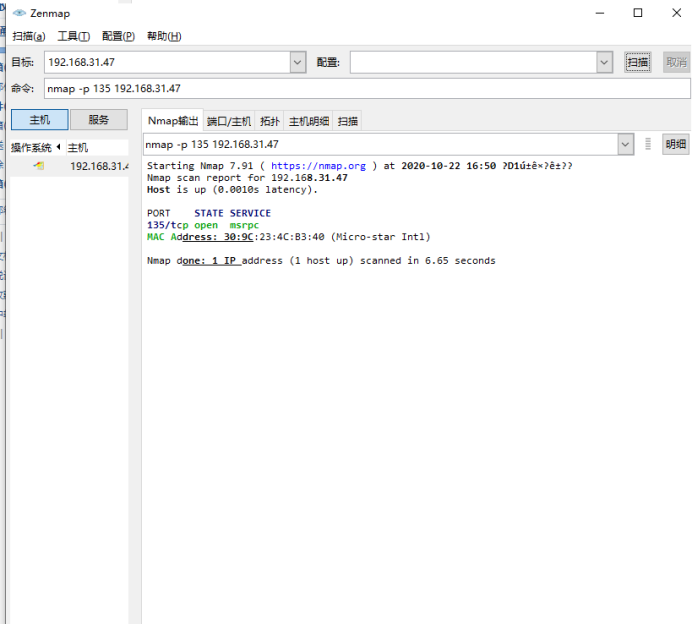Open the 配置 menu in the menu bar
Image resolution: width=693 pixels, height=624 pixels.
(x=118, y=36)
